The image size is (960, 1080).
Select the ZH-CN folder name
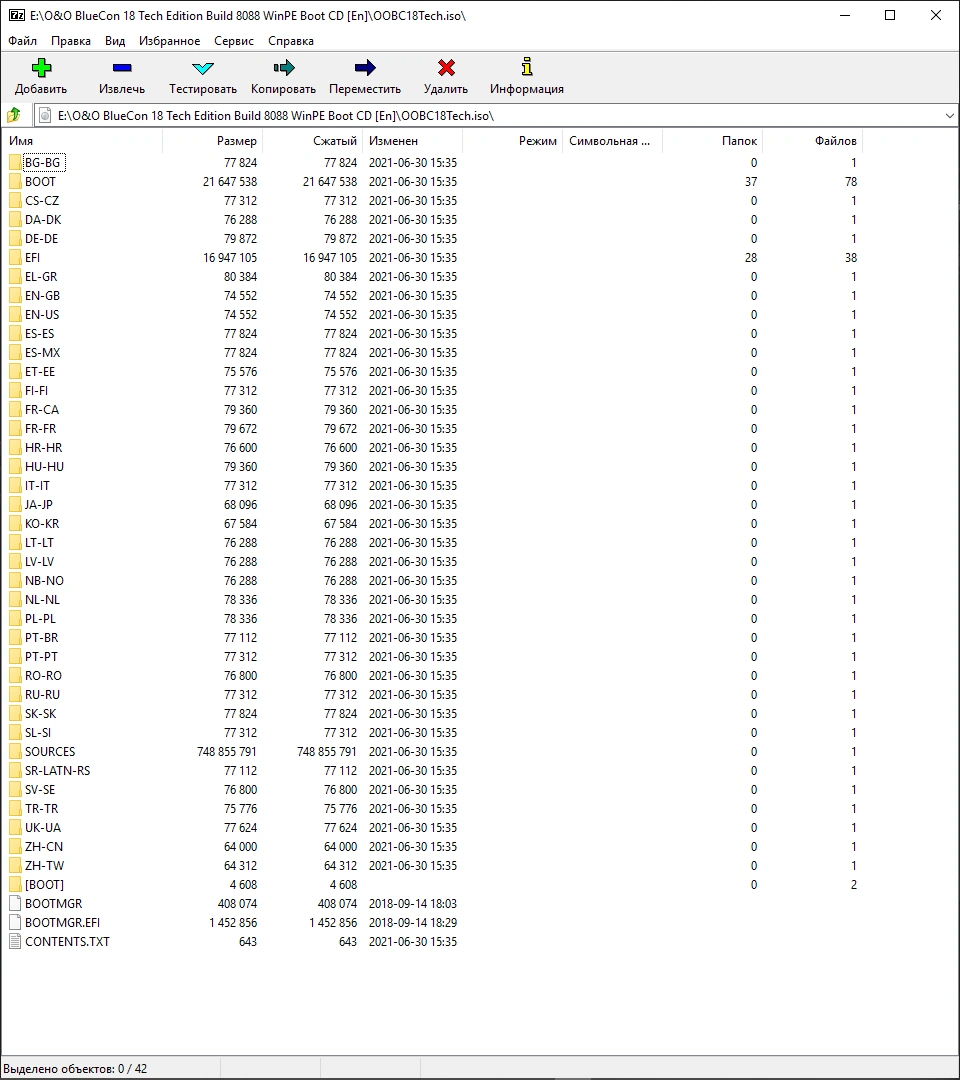point(44,847)
